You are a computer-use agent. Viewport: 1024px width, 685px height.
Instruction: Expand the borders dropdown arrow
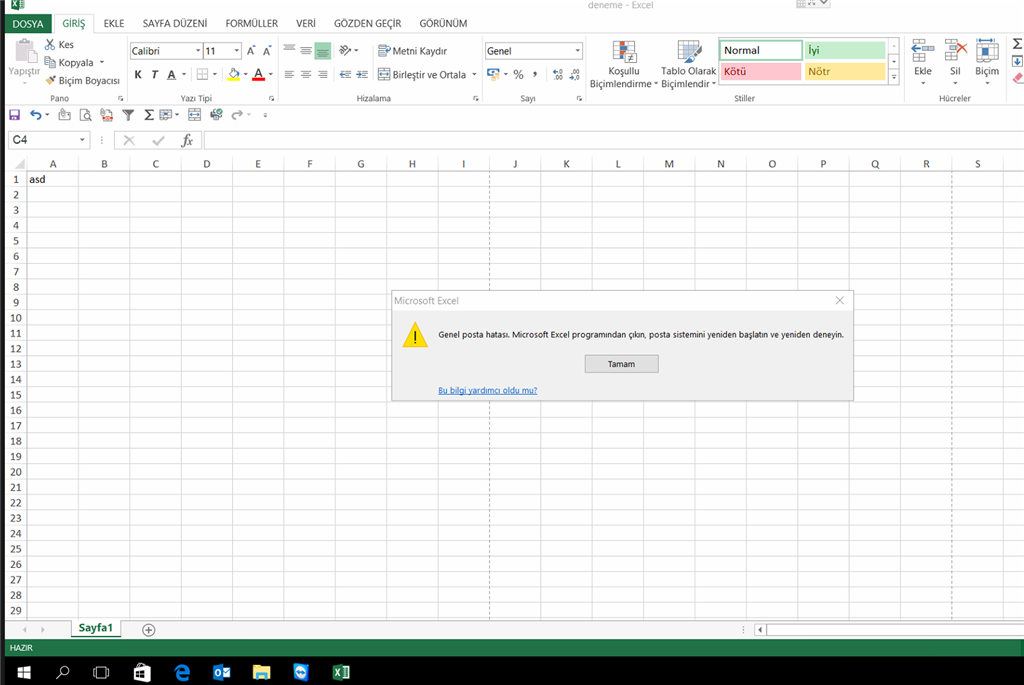point(215,74)
